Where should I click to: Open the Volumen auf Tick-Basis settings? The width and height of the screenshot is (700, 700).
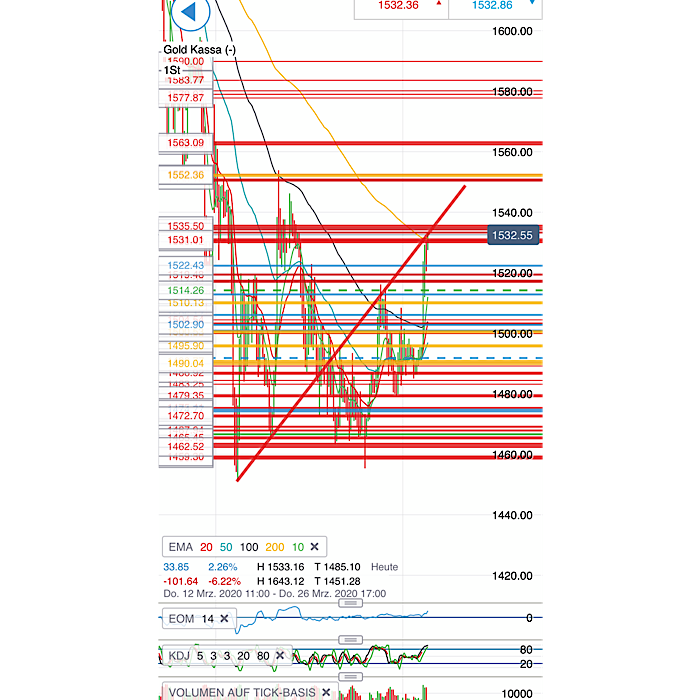[242, 692]
